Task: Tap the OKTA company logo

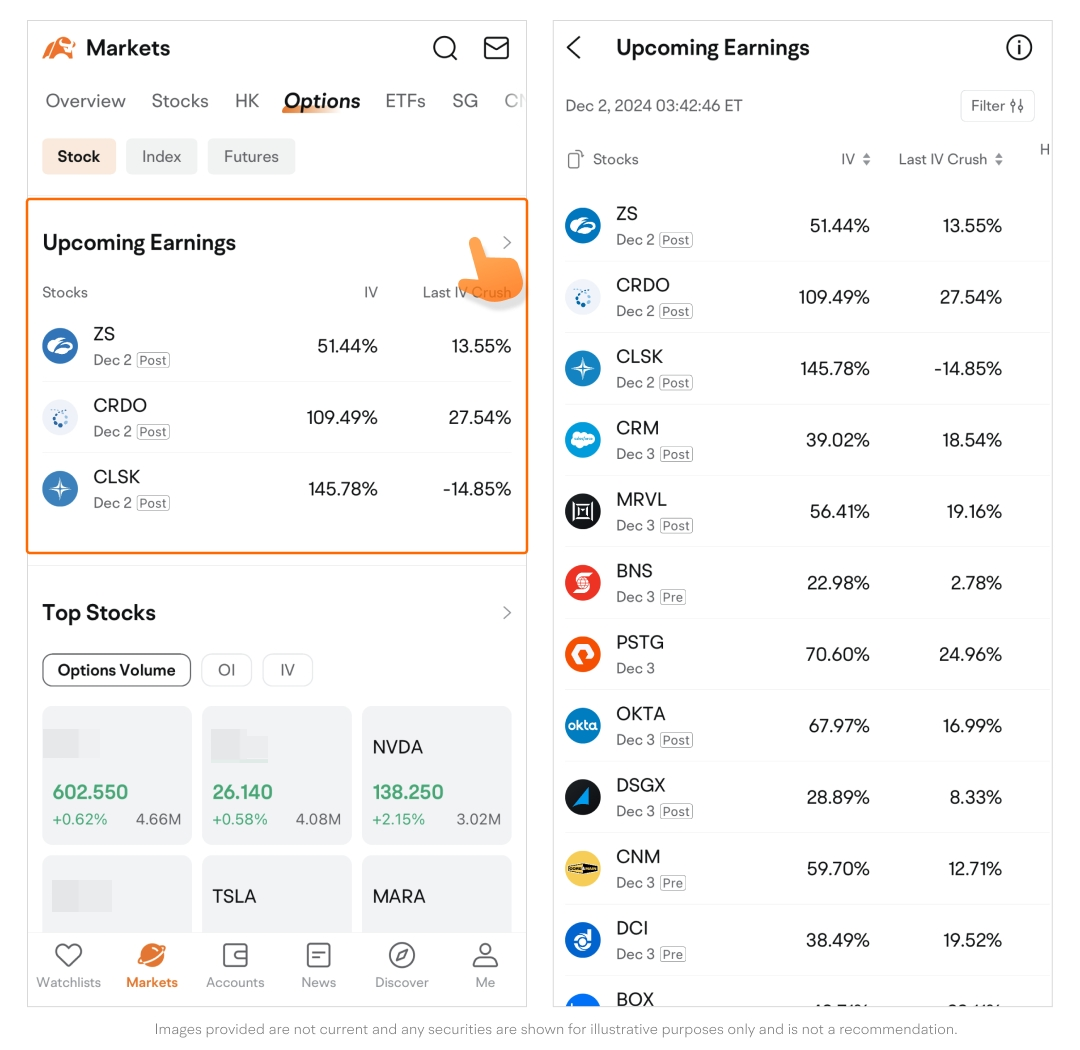Action: click(583, 725)
